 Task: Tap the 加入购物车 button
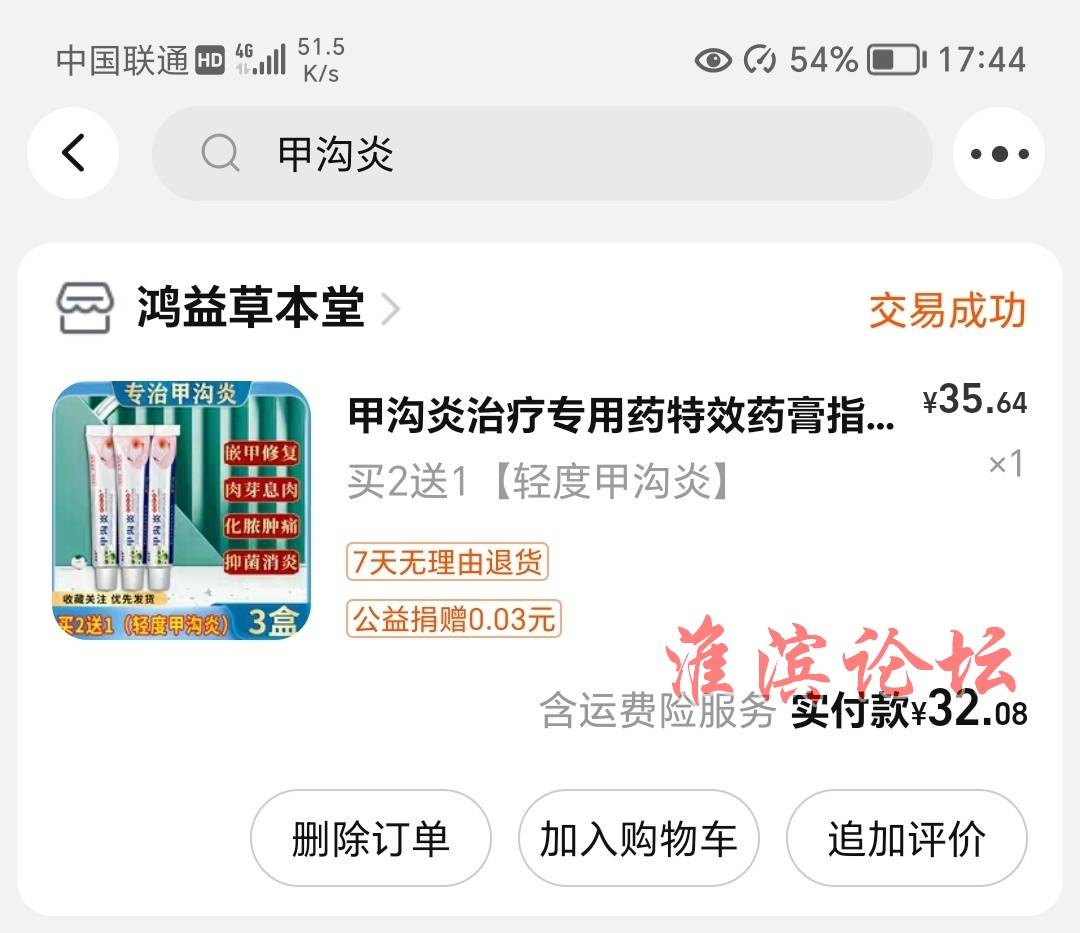click(638, 838)
